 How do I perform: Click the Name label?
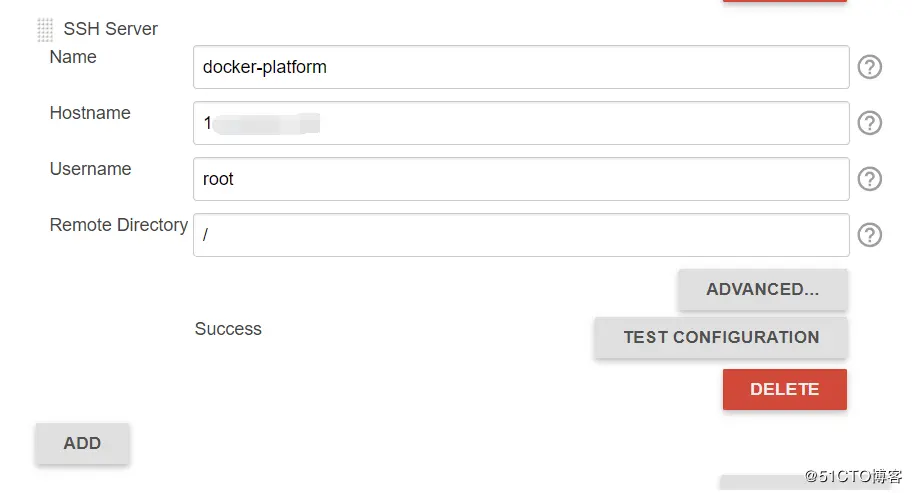click(x=73, y=57)
